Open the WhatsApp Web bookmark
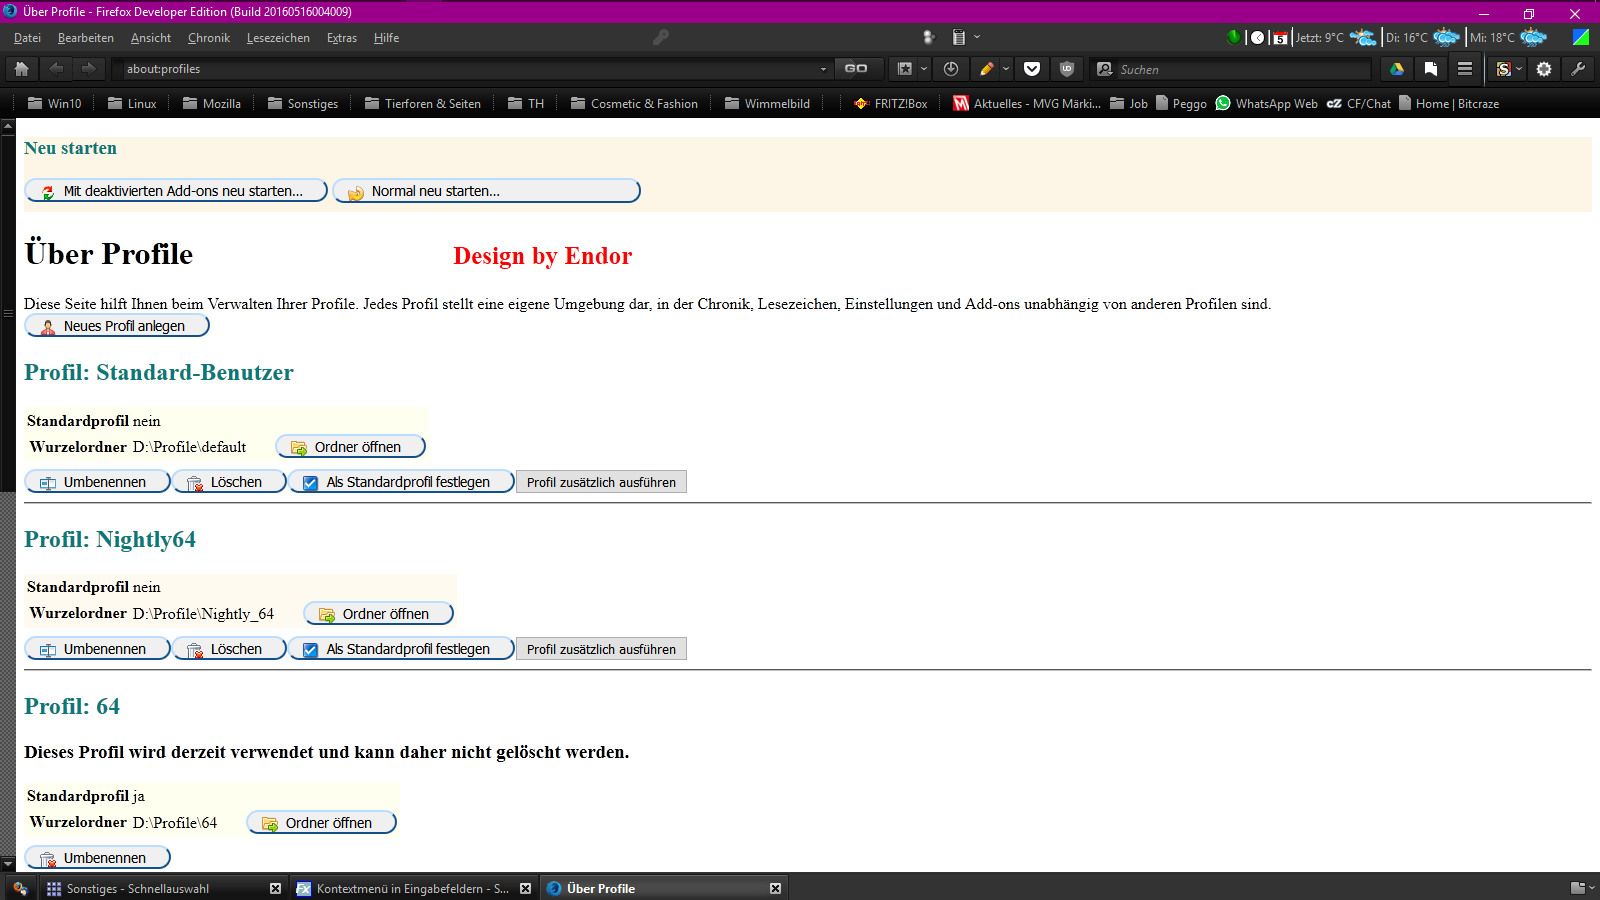The width and height of the screenshot is (1600, 900). 1267,103
